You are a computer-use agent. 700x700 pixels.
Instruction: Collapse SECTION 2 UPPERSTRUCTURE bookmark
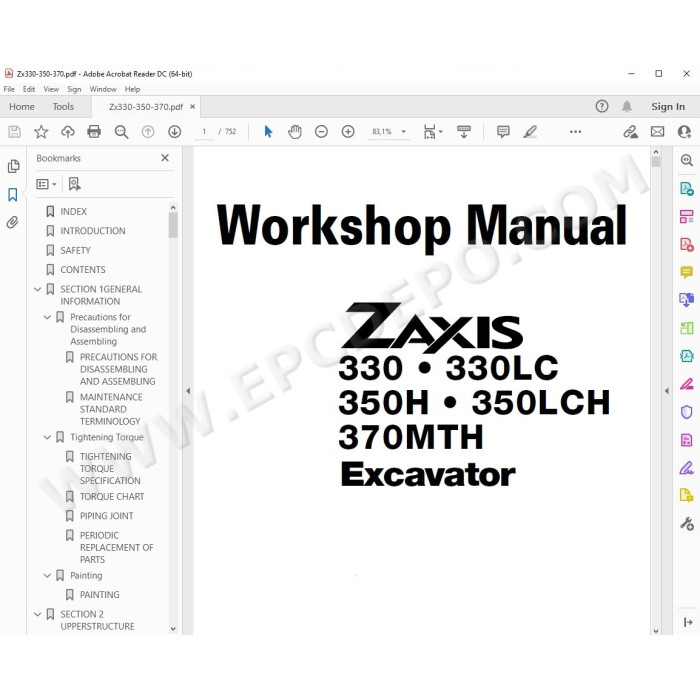[38, 614]
